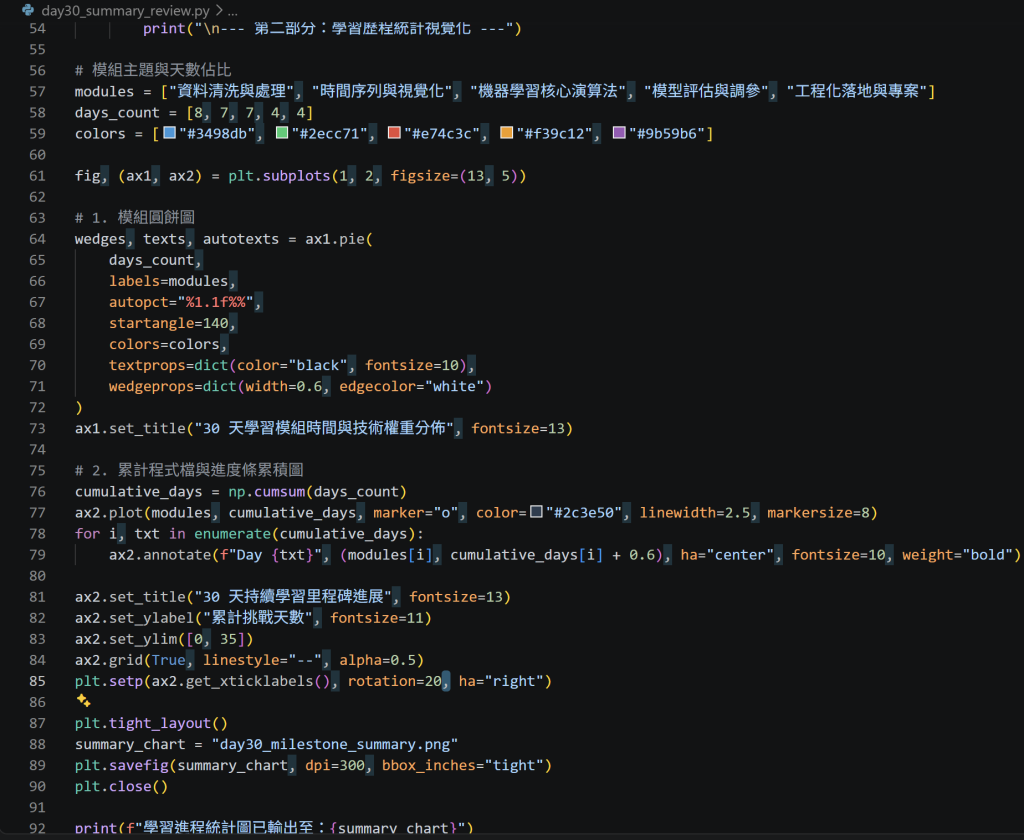Click line number 90 in the gutter
The width and height of the screenshot is (1024, 840).
click(37, 786)
